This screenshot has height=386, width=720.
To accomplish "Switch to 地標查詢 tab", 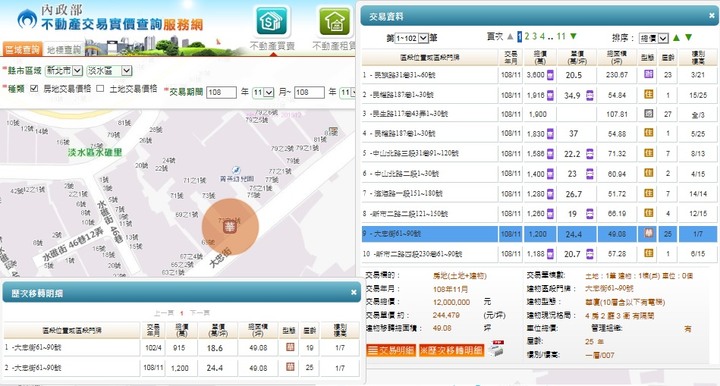I will (x=63, y=49).
